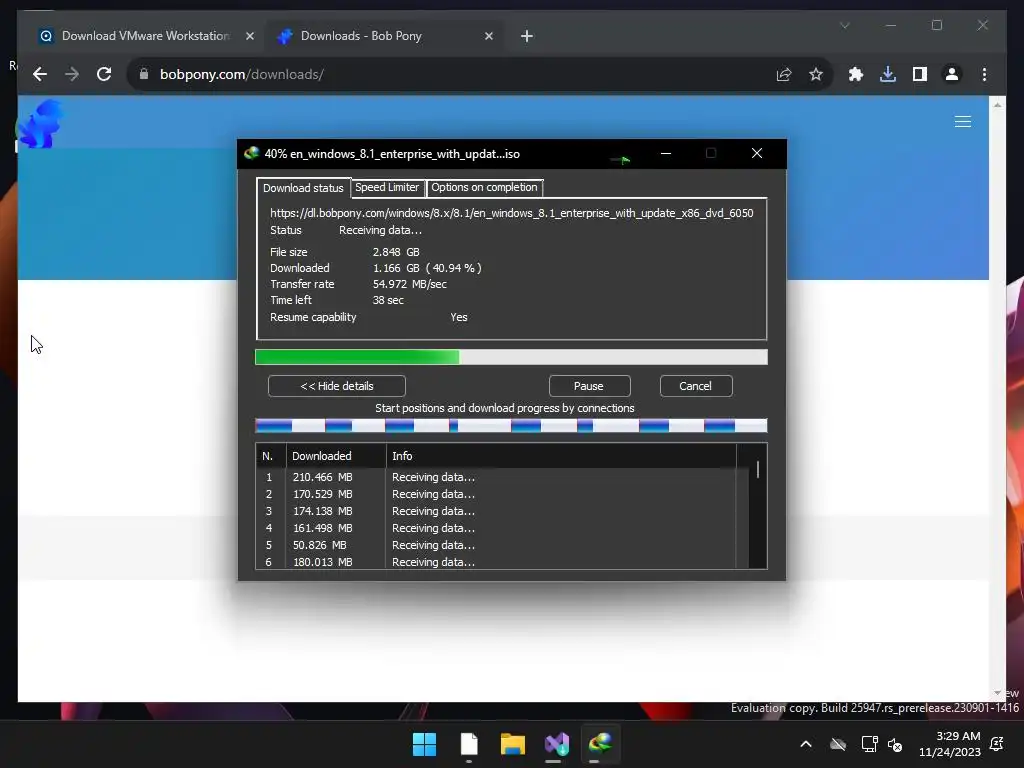Screen dimensions: 1024x768
Task: Click the download URL text in dialog
Action: click(x=511, y=213)
